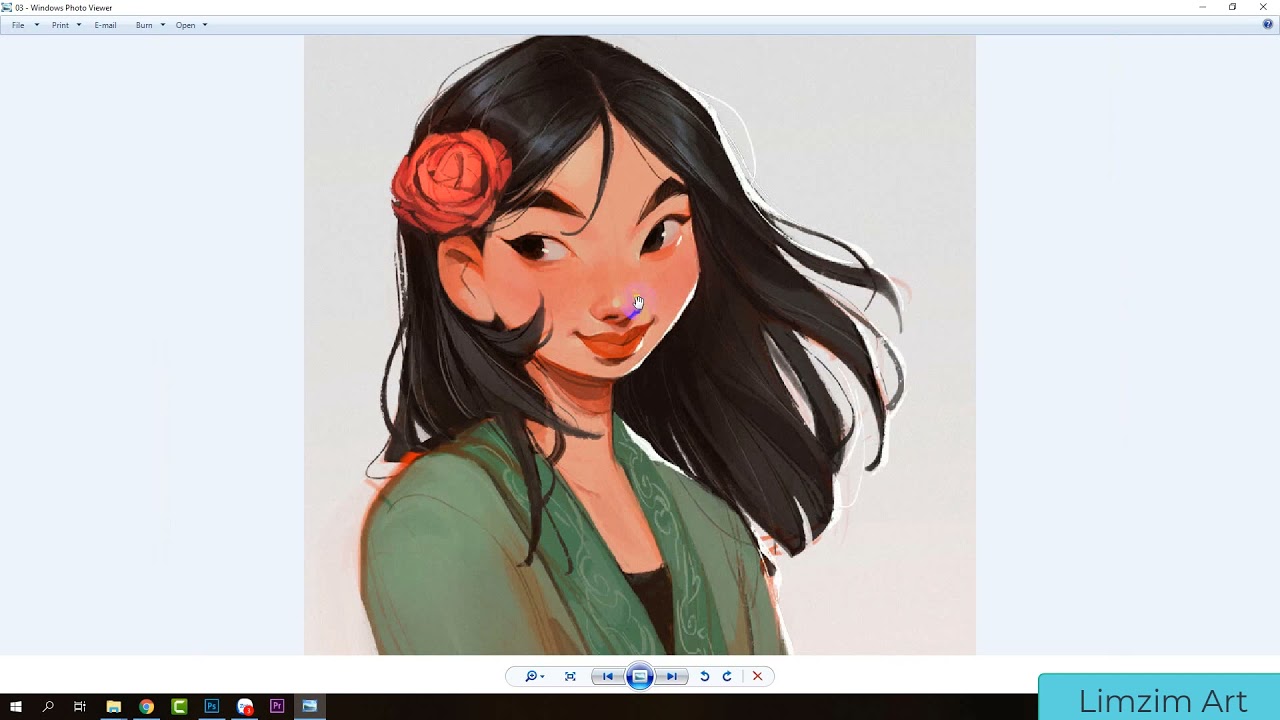Launch Google Chrome from the taskbar

[146, 707]
